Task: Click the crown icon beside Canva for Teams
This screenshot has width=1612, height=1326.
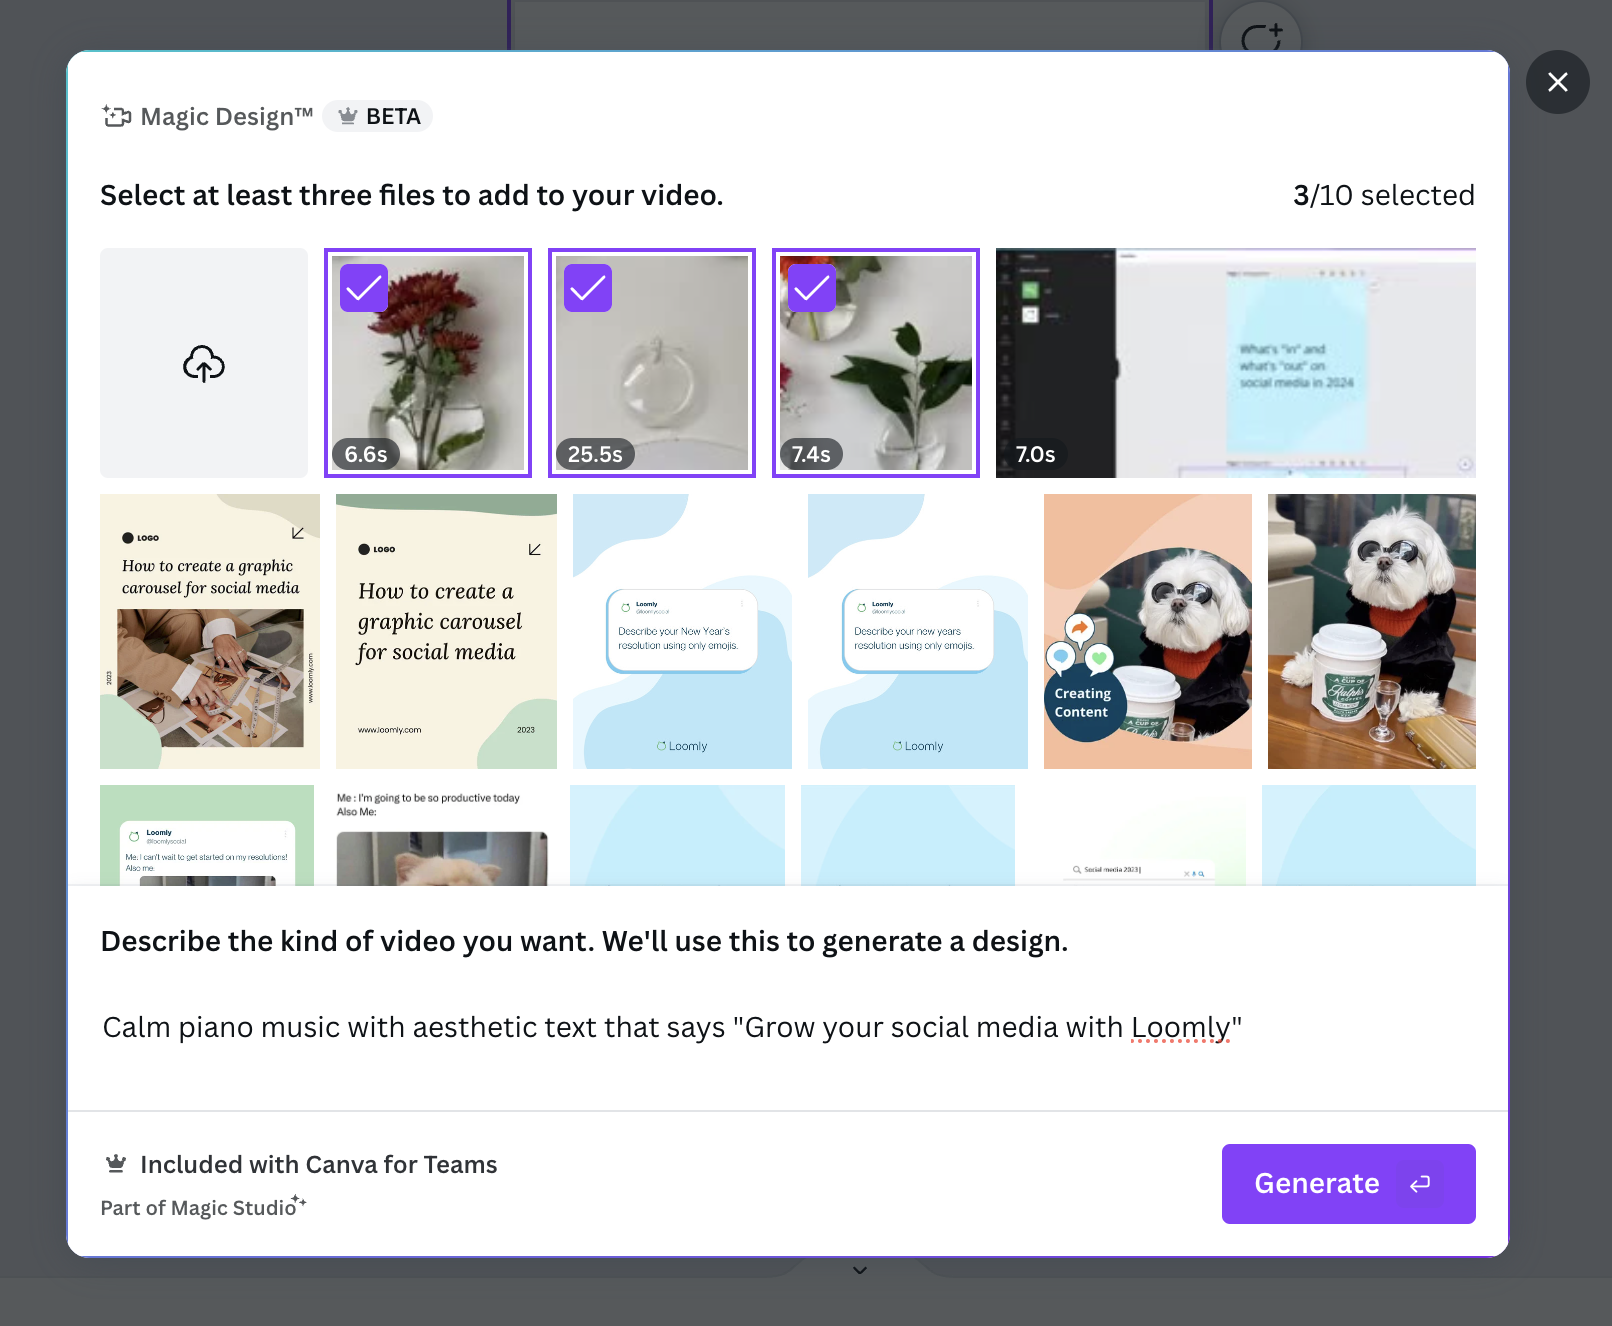Action: [116, 1163]
